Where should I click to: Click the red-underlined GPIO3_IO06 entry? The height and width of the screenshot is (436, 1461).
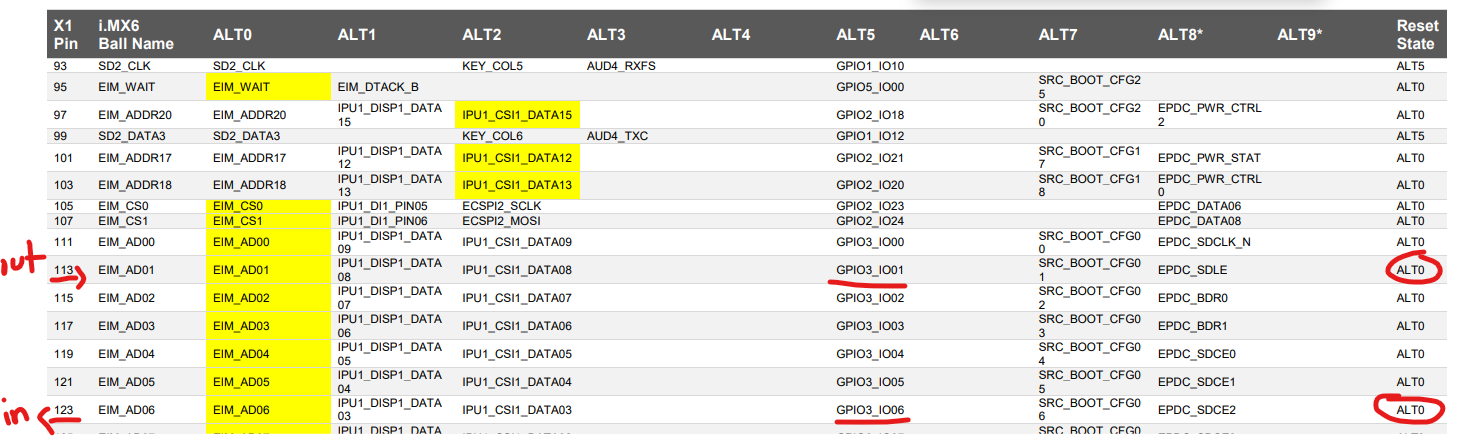pos(870,410)
